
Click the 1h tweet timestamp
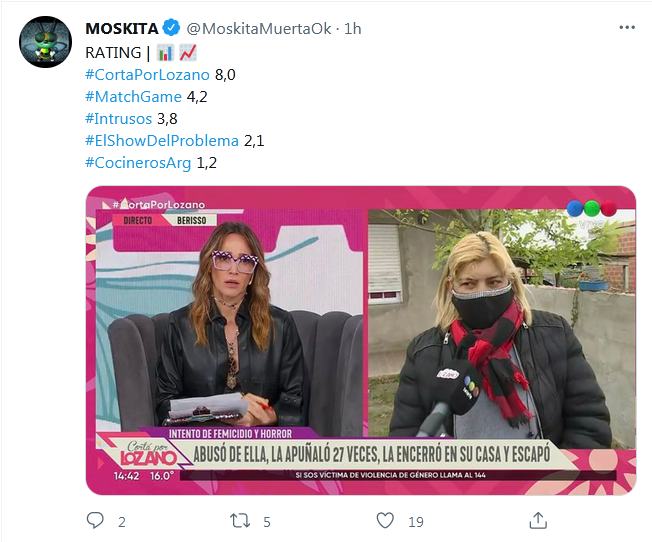(x=353, y=28)
